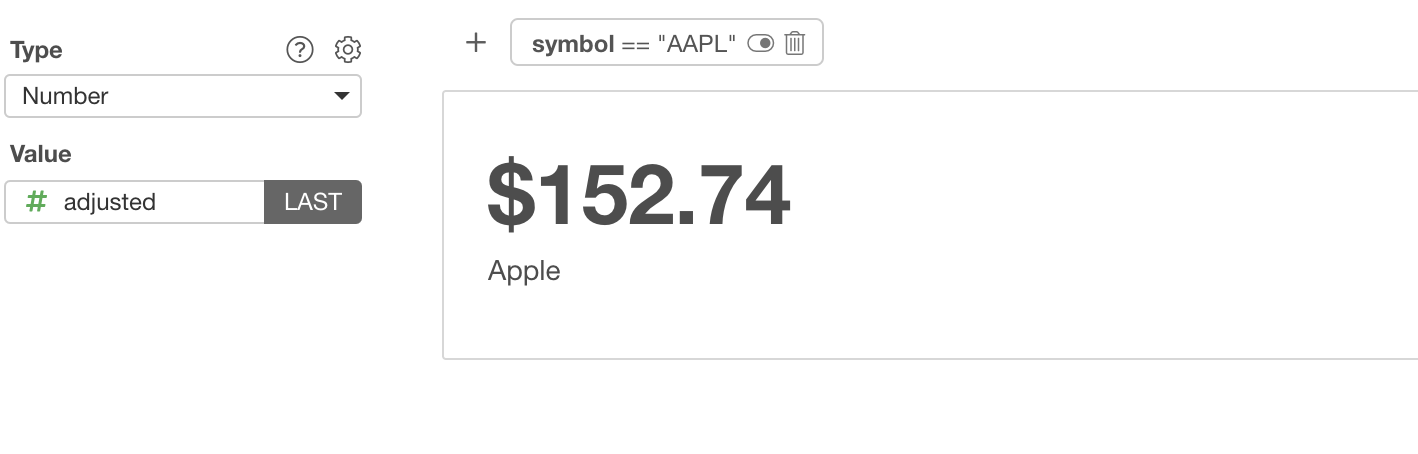Image resolution: width=1418 pixels, height=454 pixels.
Task: Change the LAST aggregation function
Action: 313,202
